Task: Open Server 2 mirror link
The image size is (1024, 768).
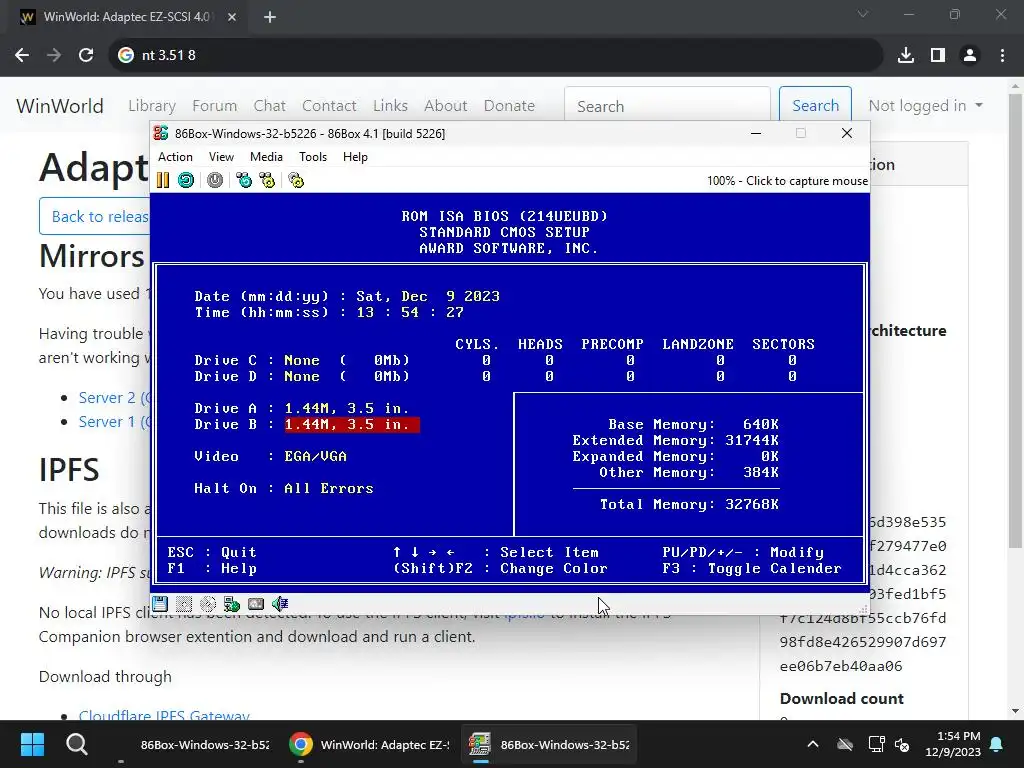Action: click(114, 398)
